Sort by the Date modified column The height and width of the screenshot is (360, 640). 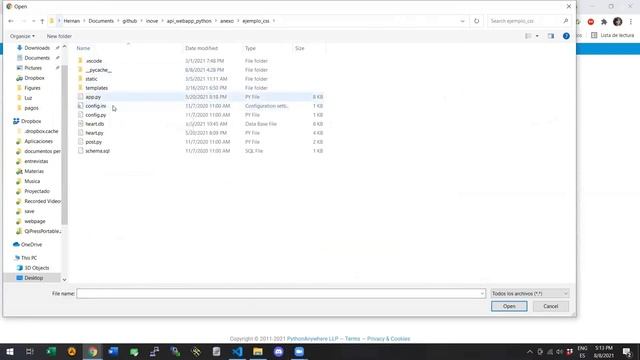click(202, 48)
